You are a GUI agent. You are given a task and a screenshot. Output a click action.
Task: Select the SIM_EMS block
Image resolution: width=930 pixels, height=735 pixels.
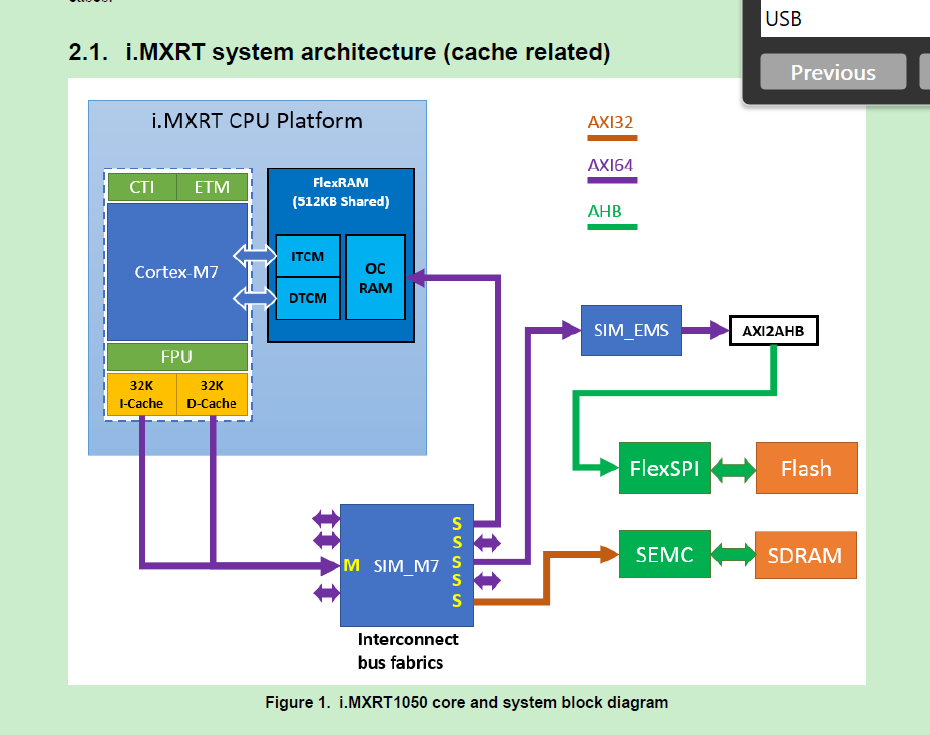(631, 330)
